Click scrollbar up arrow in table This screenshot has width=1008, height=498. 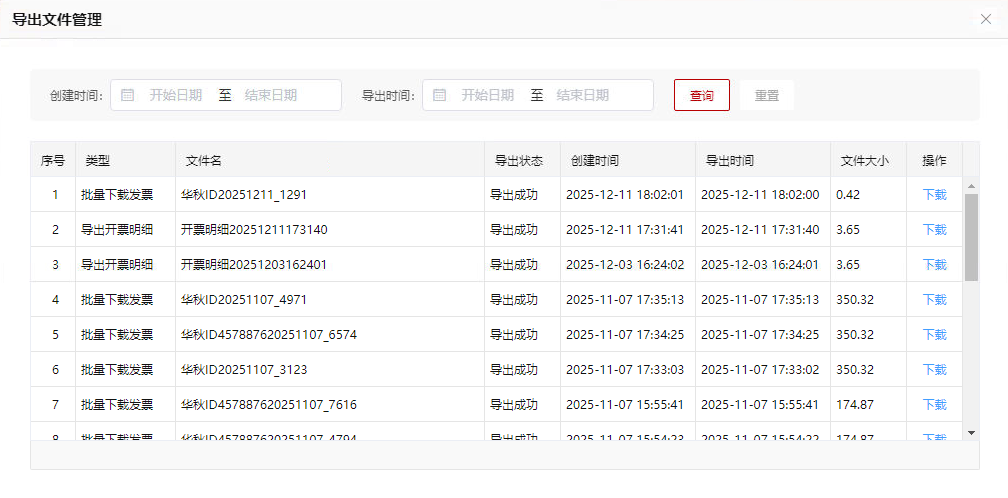pyautogui.click(x=970, y=186)
